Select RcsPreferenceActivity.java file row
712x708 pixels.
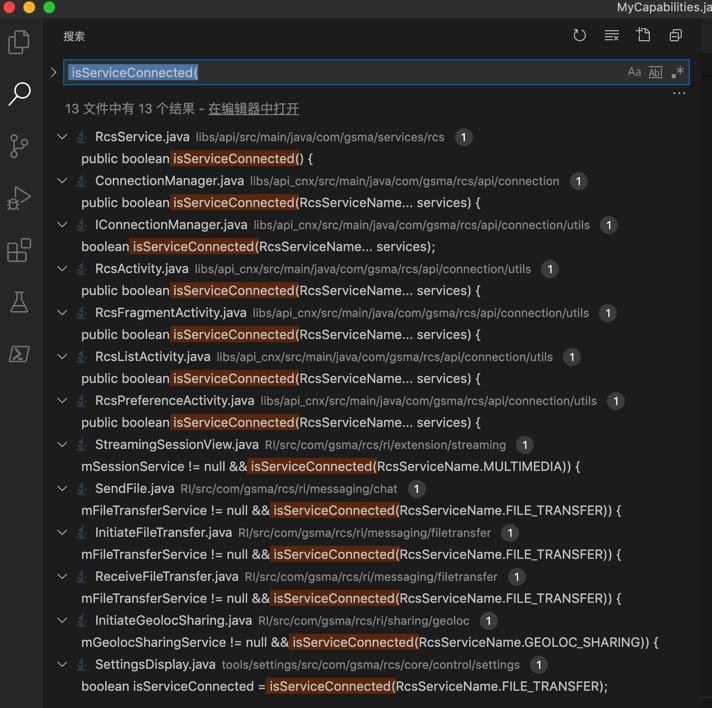coord(372,401)
